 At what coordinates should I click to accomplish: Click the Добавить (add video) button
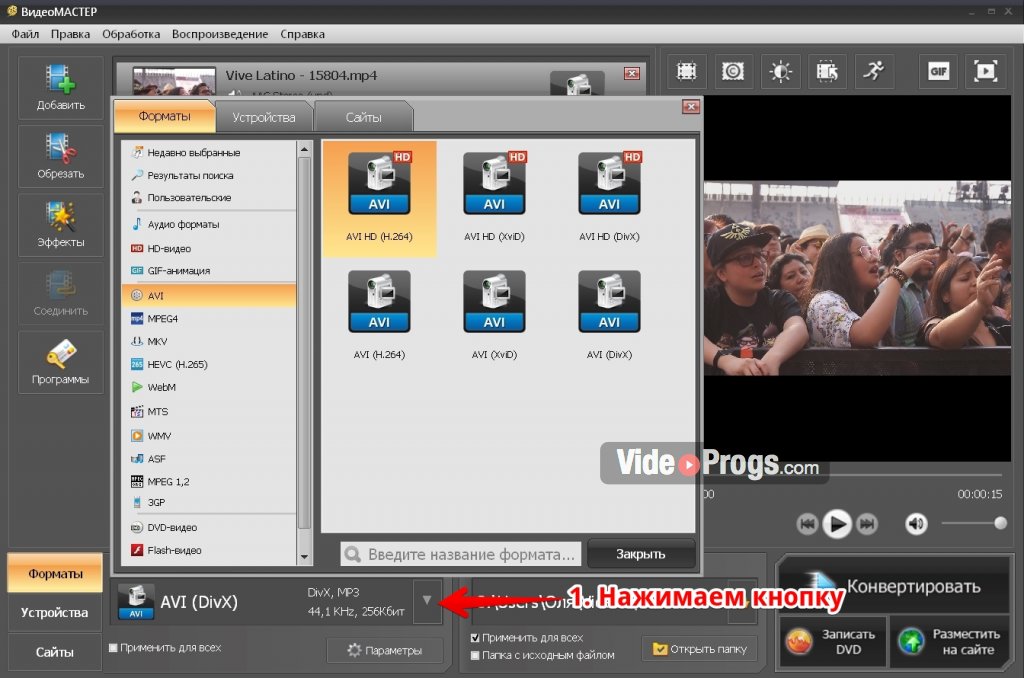coord(61,88)
